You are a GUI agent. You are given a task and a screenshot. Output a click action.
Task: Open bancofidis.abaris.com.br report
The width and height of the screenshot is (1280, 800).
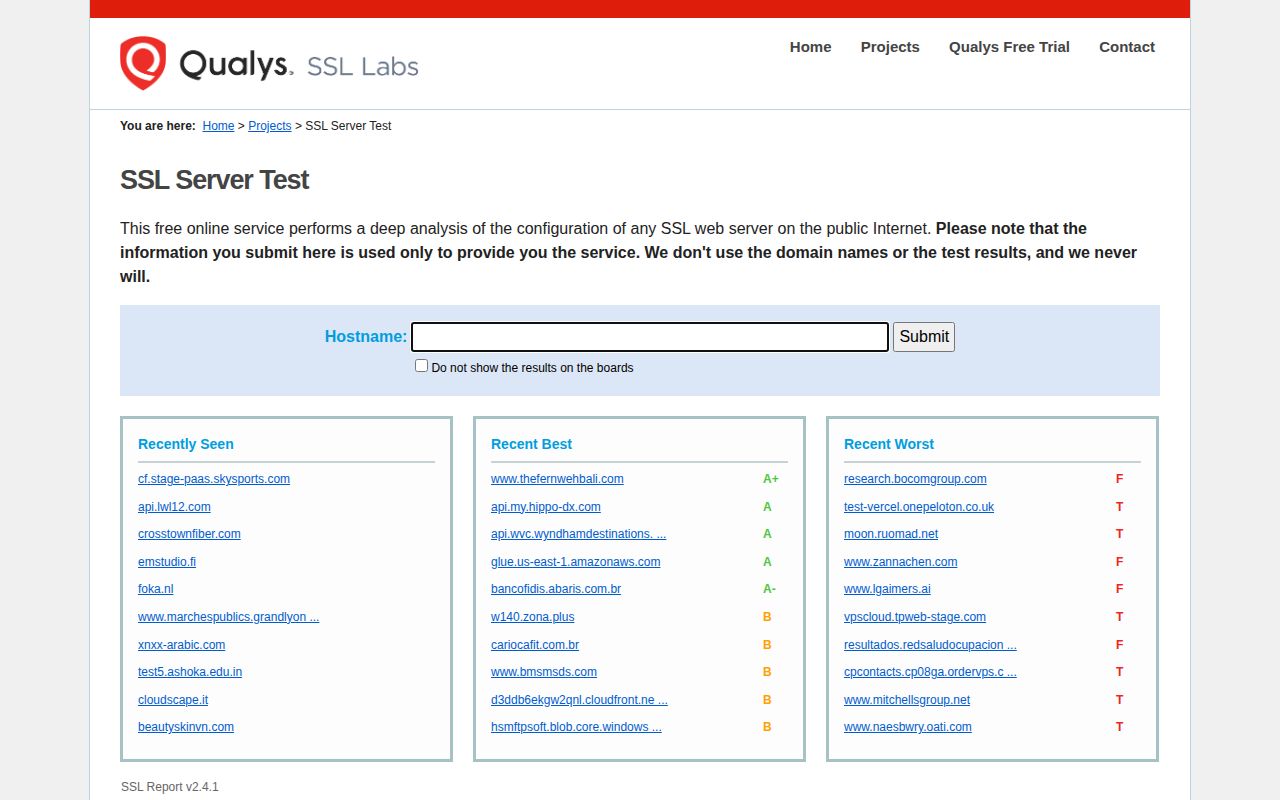555,589
